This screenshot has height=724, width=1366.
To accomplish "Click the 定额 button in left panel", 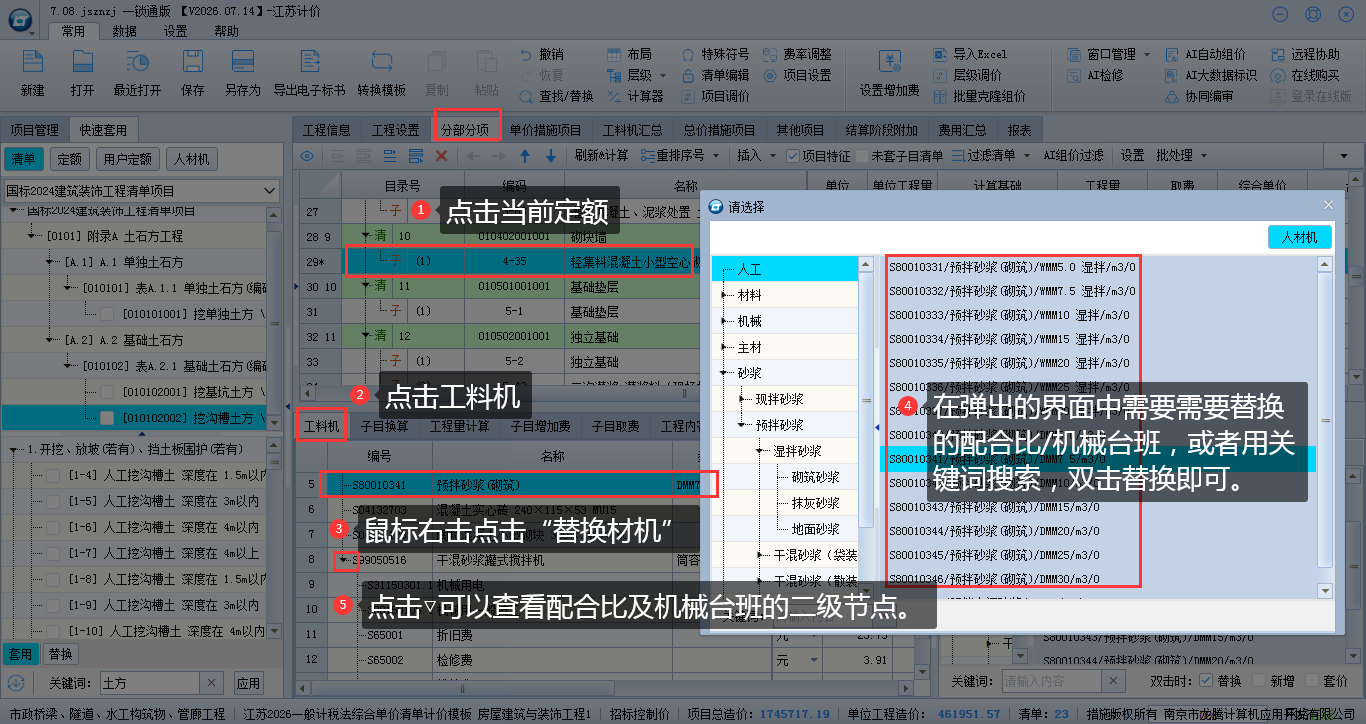I will pos(70,159).
